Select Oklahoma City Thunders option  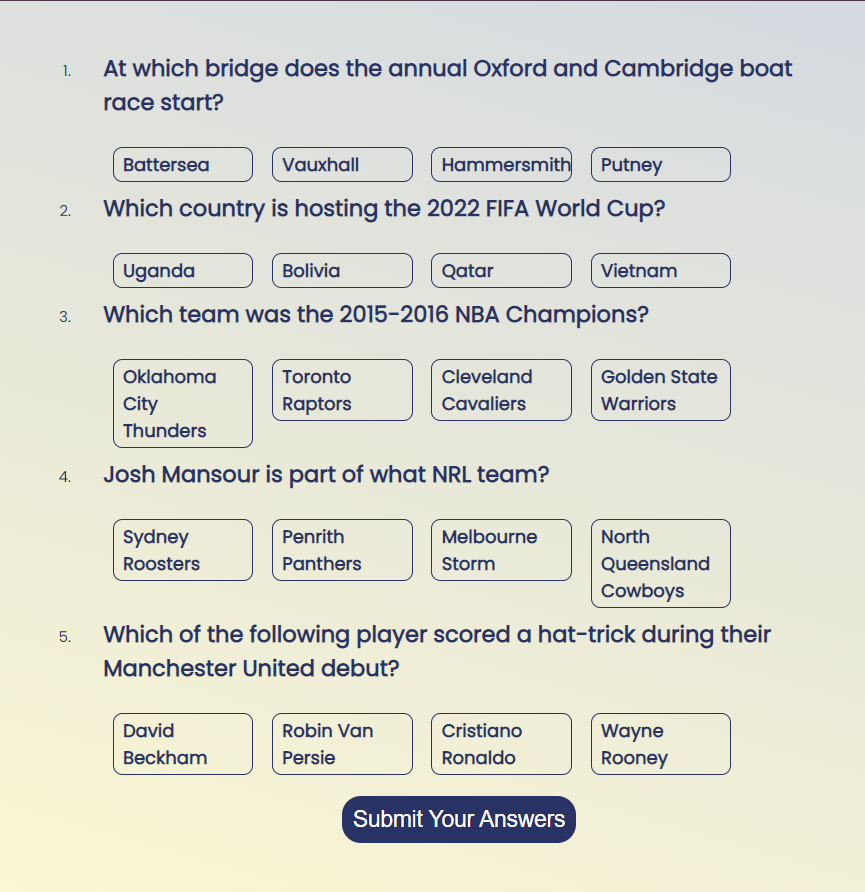[182, 403]
